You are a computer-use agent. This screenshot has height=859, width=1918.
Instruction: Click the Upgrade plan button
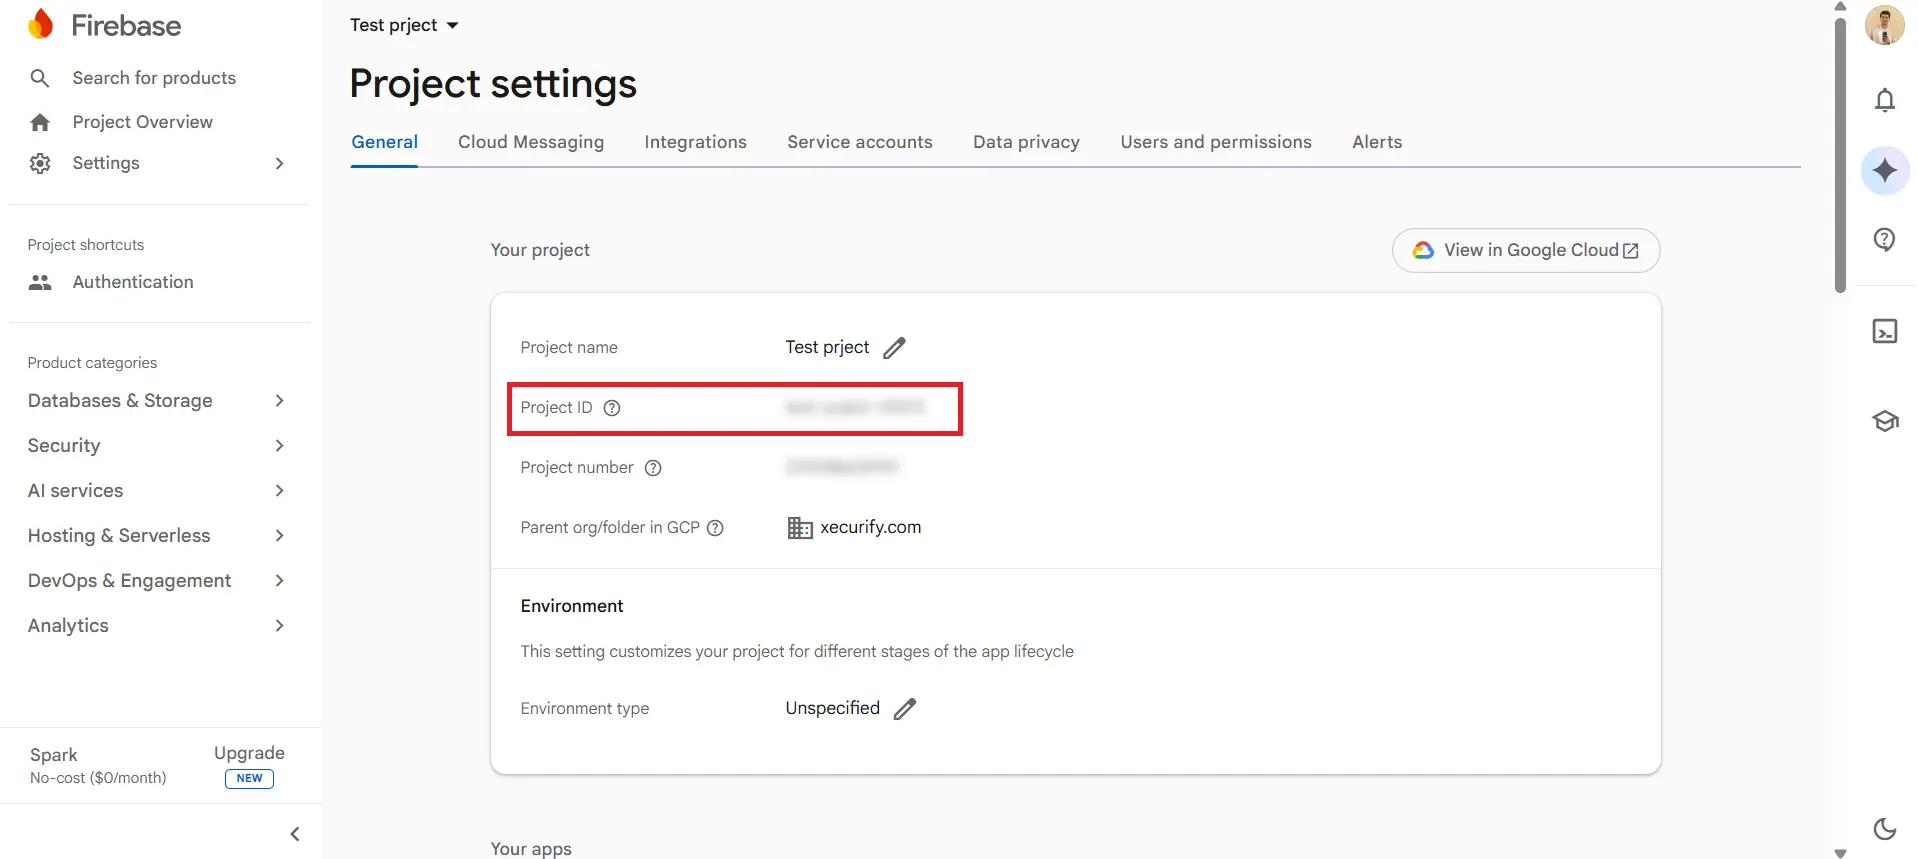tap(249, 753)
